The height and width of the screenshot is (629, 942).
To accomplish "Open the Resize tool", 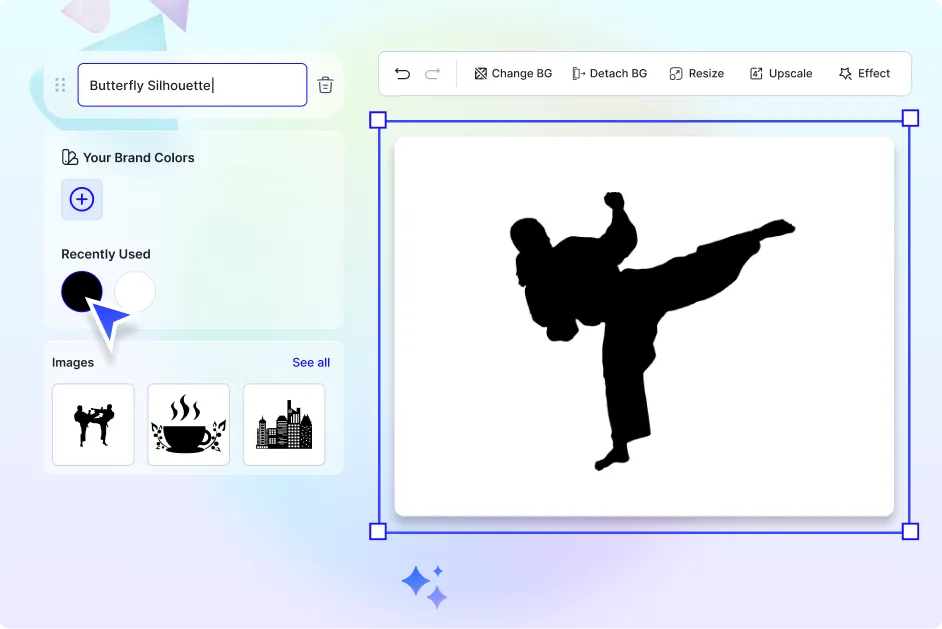I will point(696,74).
